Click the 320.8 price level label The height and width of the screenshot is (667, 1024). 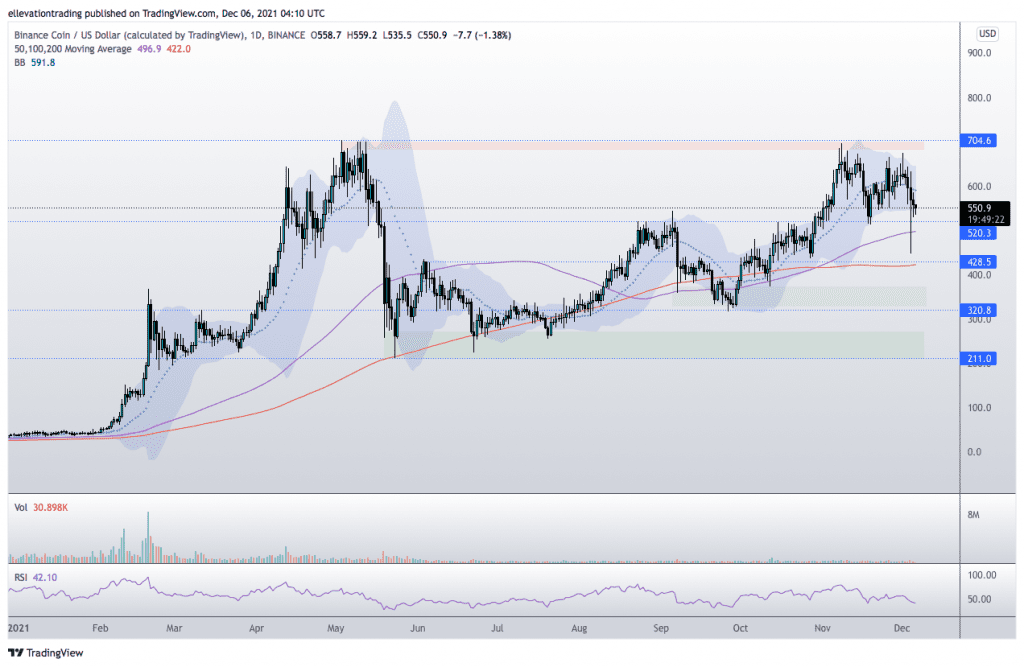pyautogui.click(x=978, y=310)
